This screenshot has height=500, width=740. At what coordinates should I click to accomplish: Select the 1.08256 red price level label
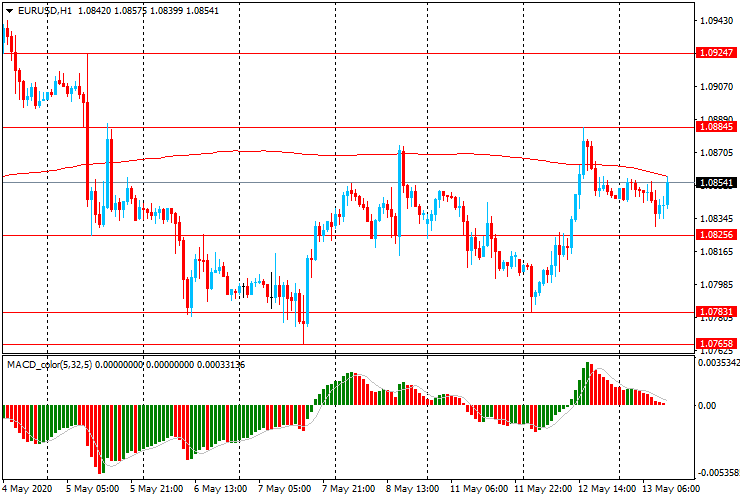coord(716,234)
